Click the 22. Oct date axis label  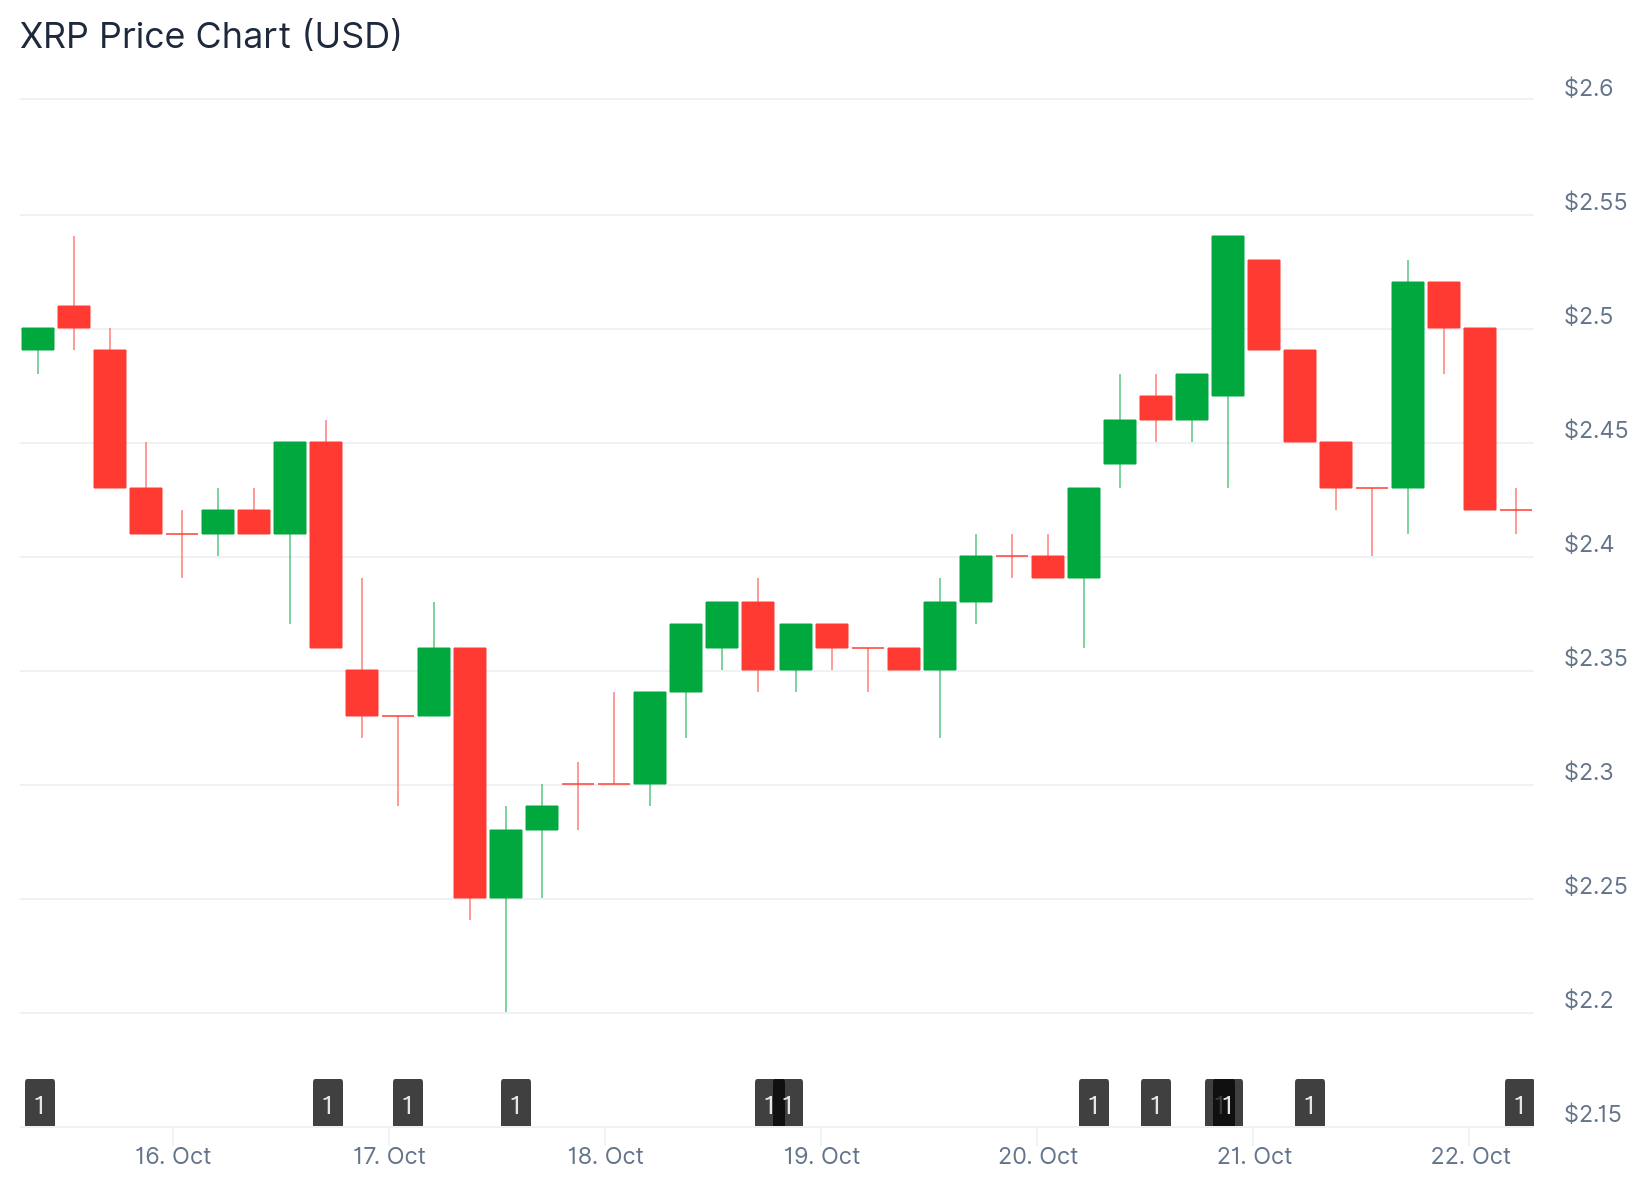pyautogui.click(x=1471, y=1156)
